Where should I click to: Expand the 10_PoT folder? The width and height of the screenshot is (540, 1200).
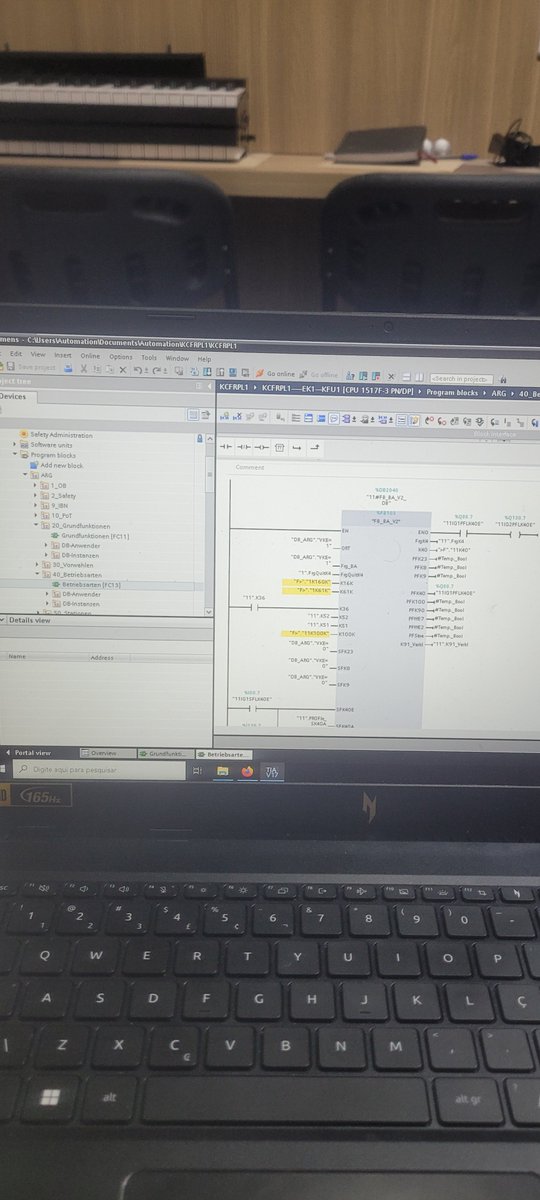(35, 515)
